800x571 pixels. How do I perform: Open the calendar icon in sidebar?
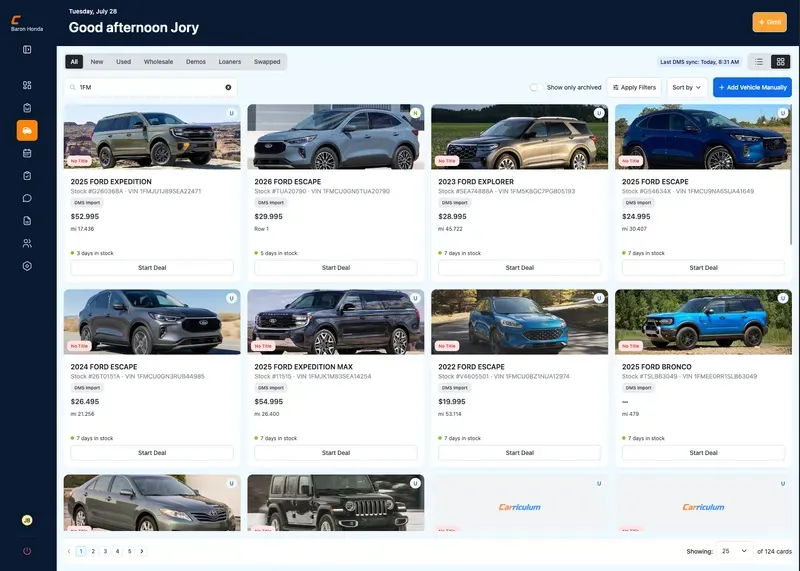(27, 153)
